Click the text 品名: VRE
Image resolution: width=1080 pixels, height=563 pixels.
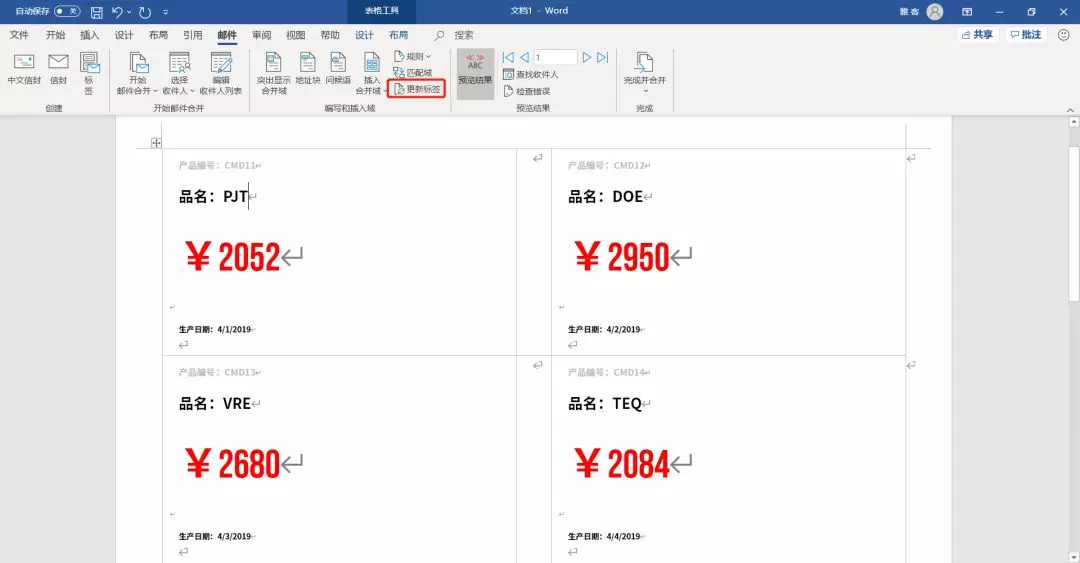pyautogui.click(x=215, y=403)
